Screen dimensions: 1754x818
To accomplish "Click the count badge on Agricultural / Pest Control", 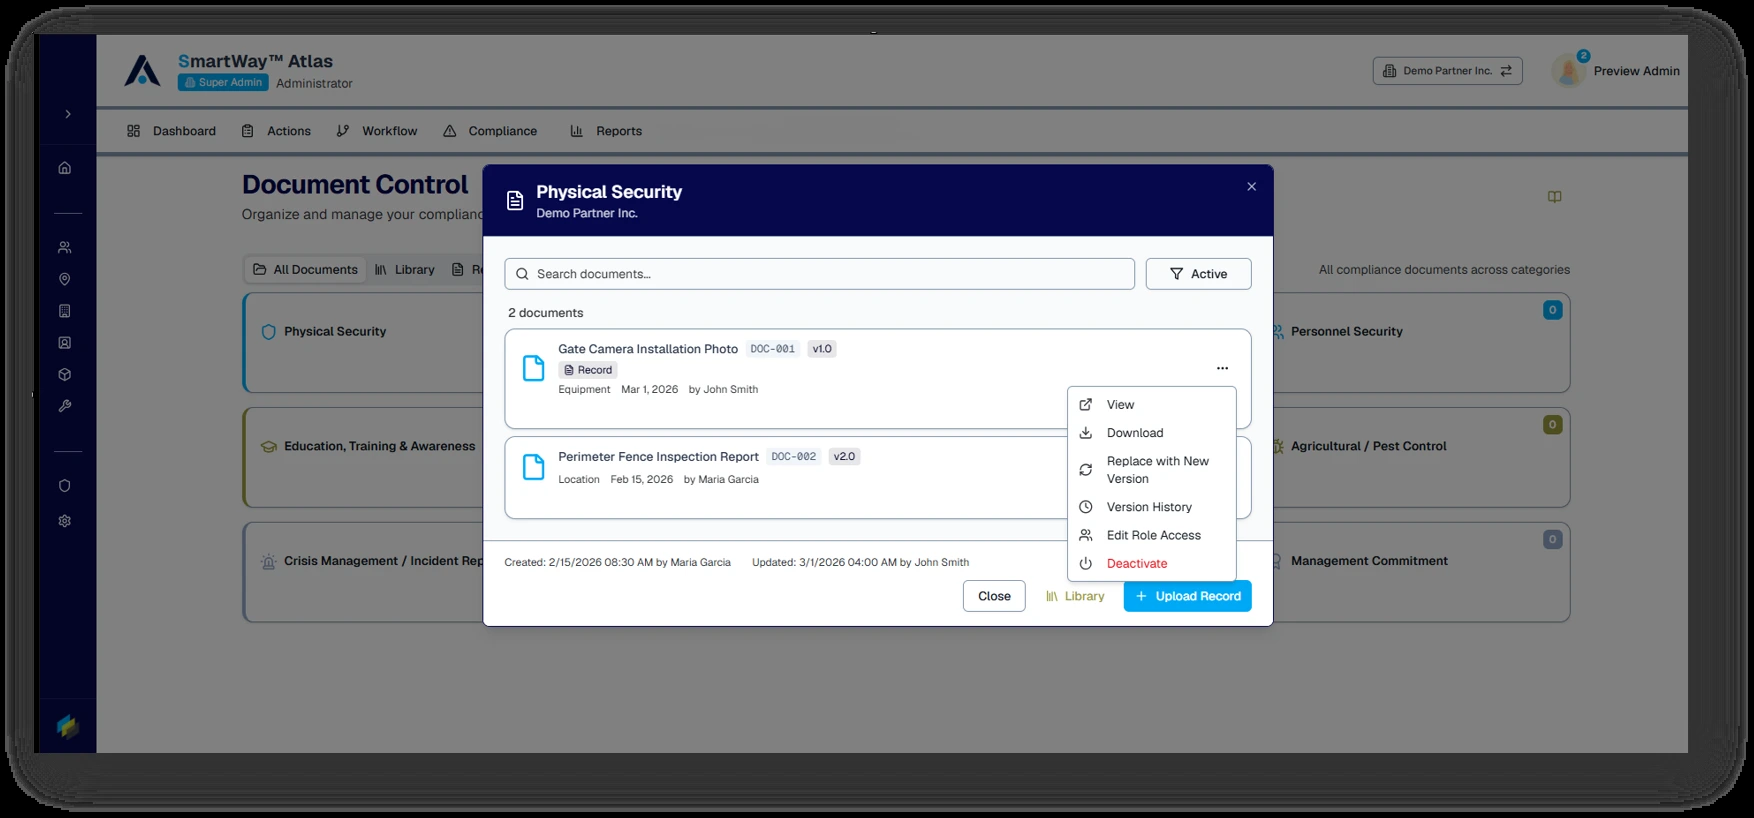I will (x=1552, y=425).
